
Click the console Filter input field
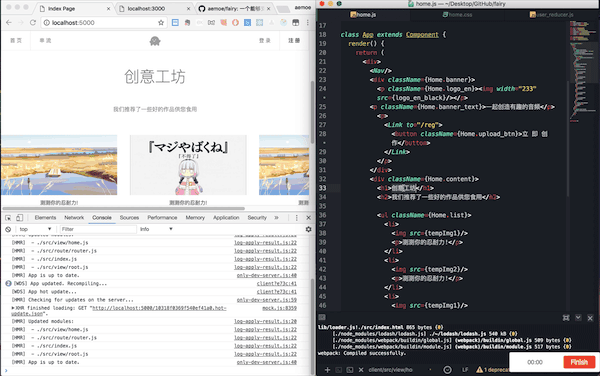pos(98,229)
